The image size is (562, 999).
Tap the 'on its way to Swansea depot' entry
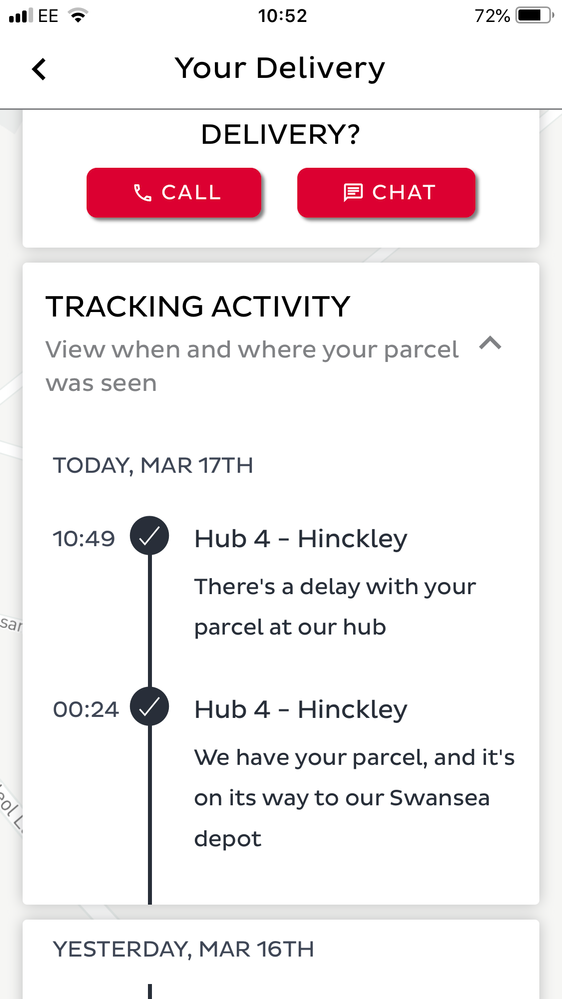click(x=354, y=798)
